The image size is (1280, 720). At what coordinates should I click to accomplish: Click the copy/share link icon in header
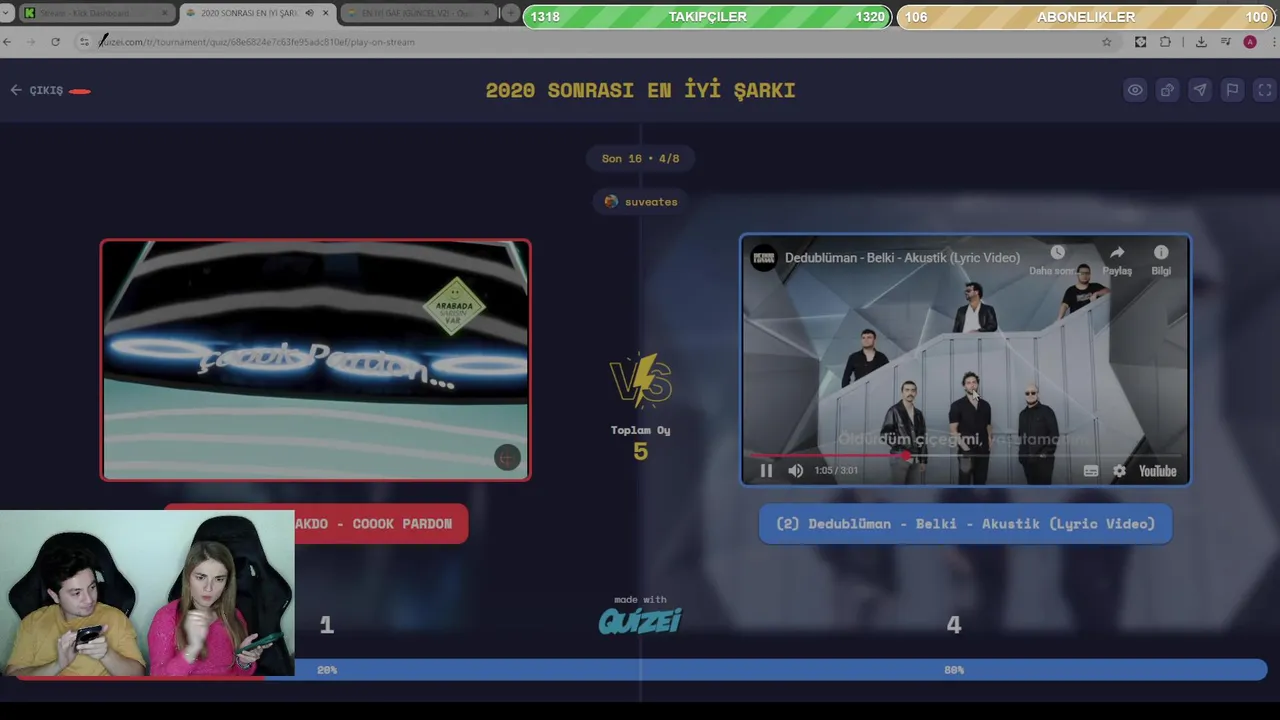click(x=1167, y=90)
